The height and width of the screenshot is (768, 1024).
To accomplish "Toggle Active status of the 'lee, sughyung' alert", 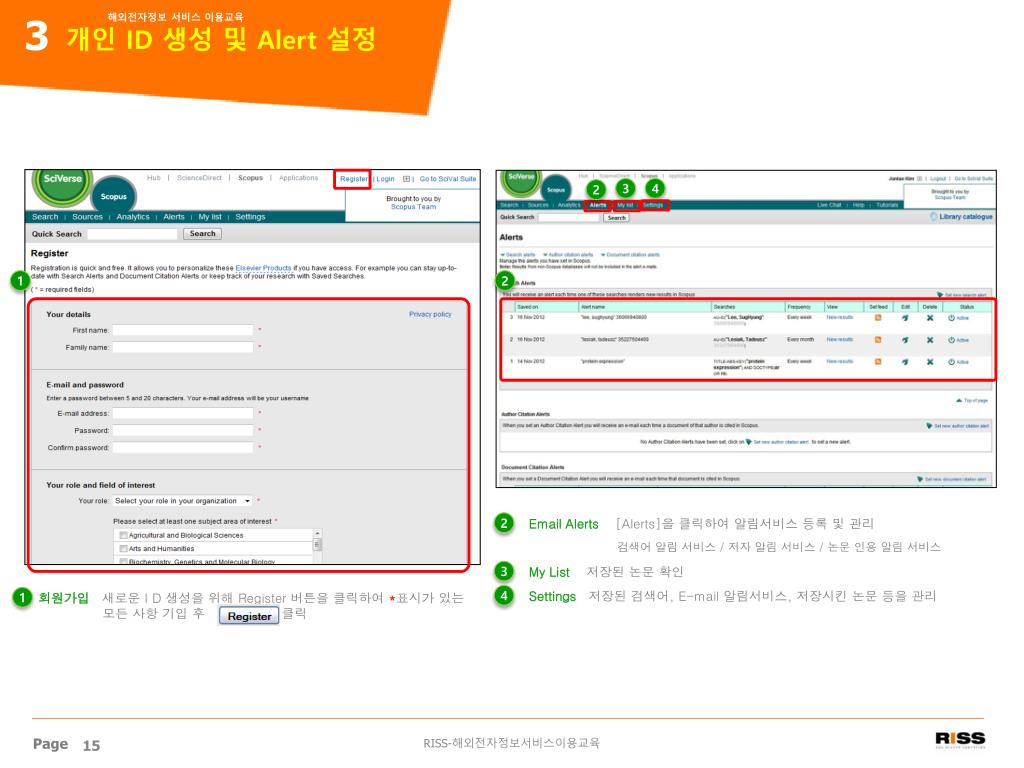I will tap(959, 318).
